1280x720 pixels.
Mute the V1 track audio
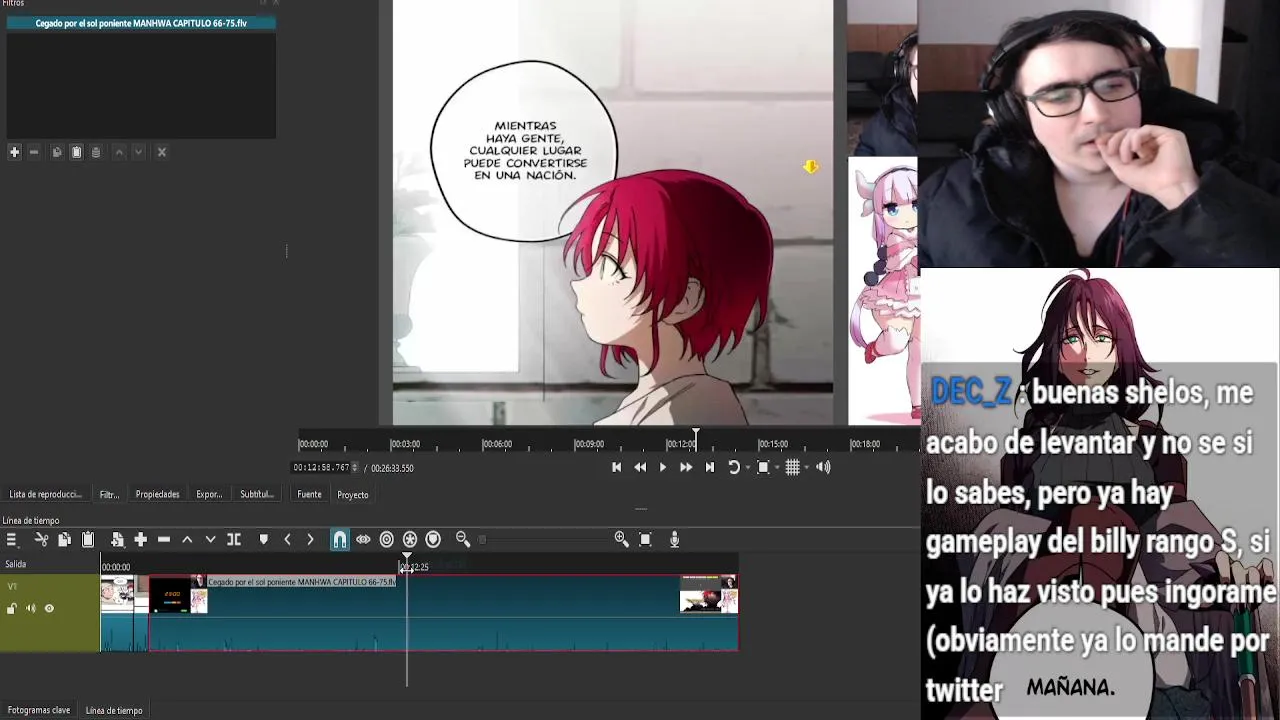tap(30, 608)
